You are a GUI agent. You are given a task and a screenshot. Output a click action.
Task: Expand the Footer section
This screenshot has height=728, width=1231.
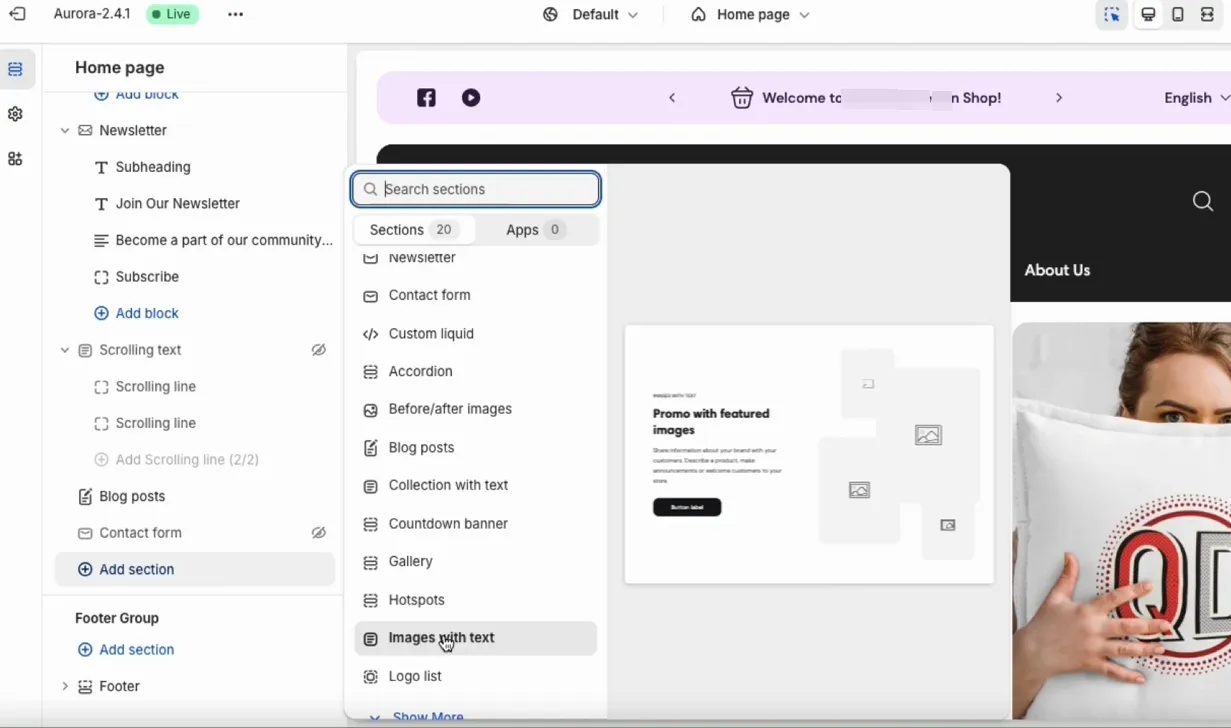point(65,687)
